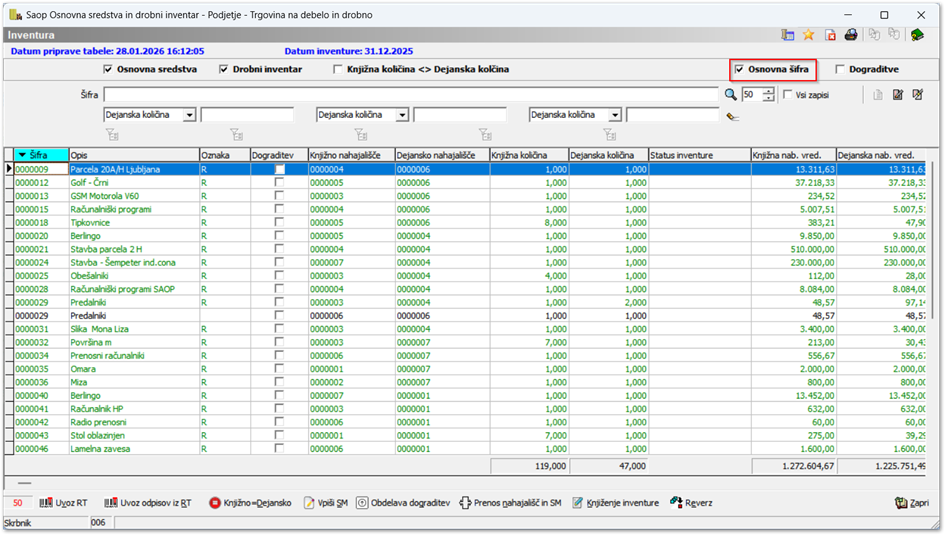Increase the record count stepper value

click(x=768, y=91)
